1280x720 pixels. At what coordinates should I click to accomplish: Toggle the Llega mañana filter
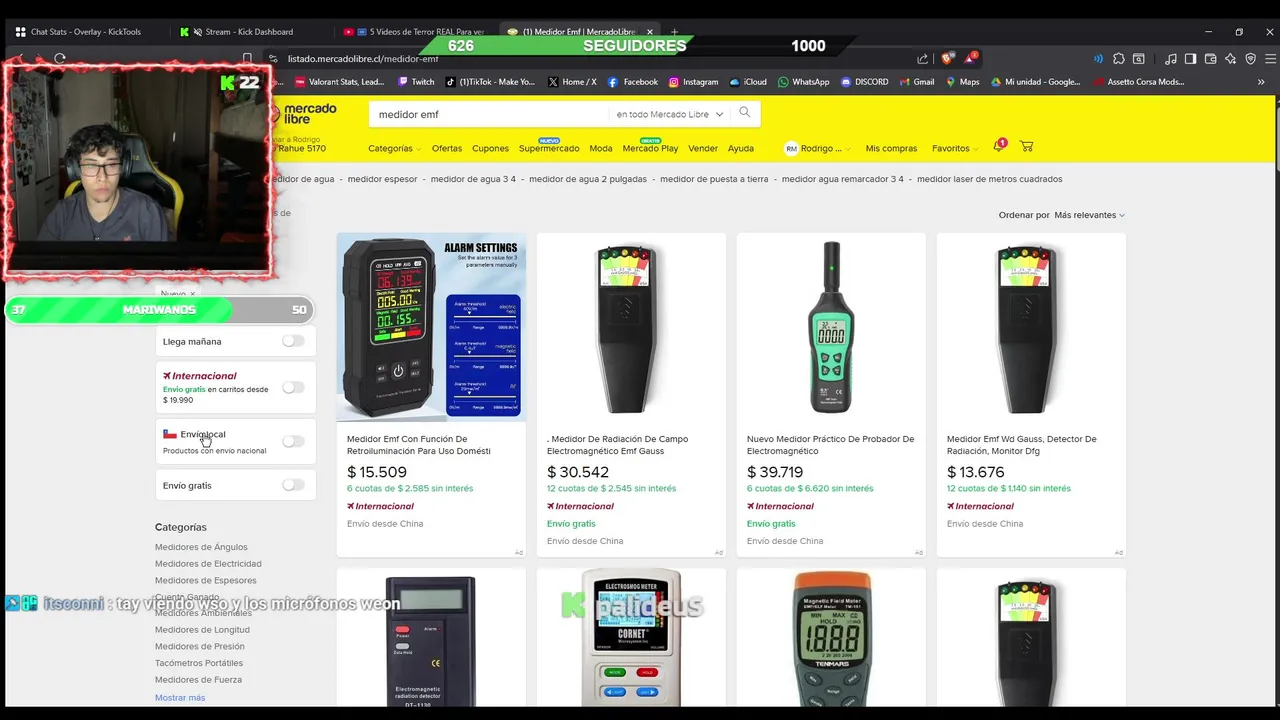292,341
